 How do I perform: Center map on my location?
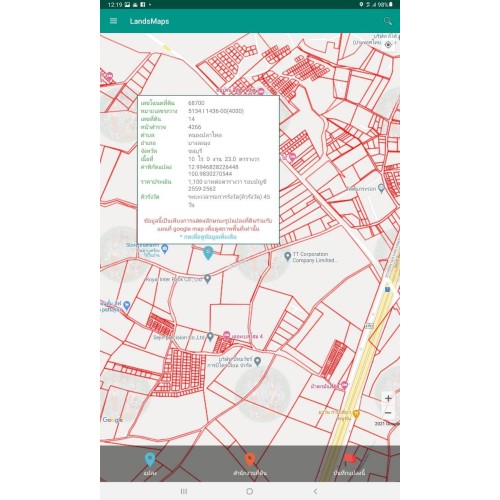point(388,45)
